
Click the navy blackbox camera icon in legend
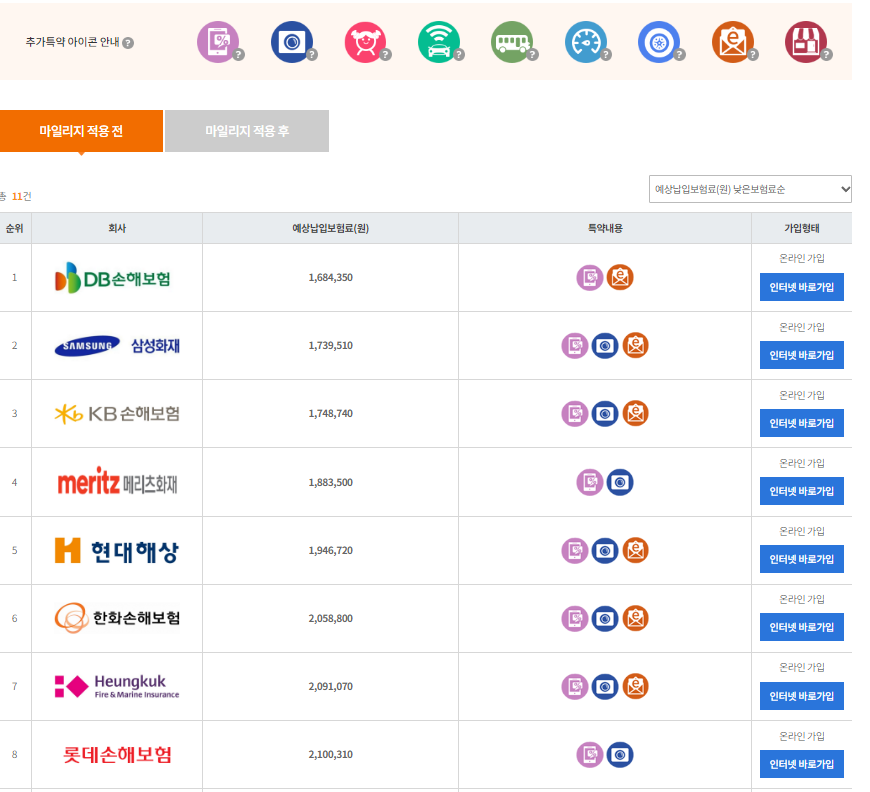[x=292, y=42]
